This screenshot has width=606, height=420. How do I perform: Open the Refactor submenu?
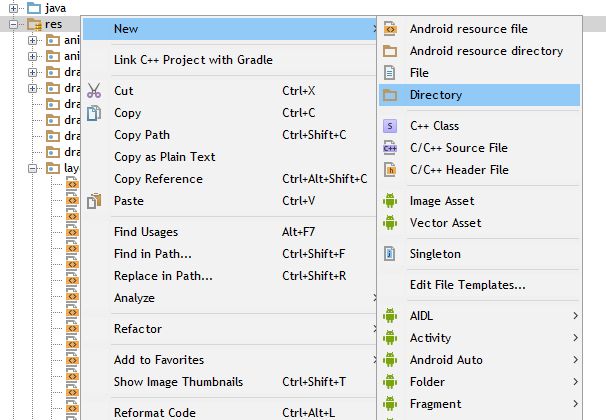[x=230, y=329]
